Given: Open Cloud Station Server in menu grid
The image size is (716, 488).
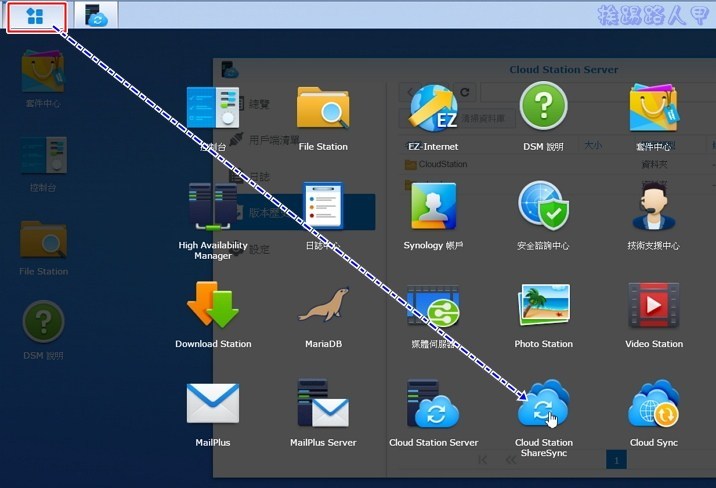Looking at the screenshot, I should (x=433, y=406).
